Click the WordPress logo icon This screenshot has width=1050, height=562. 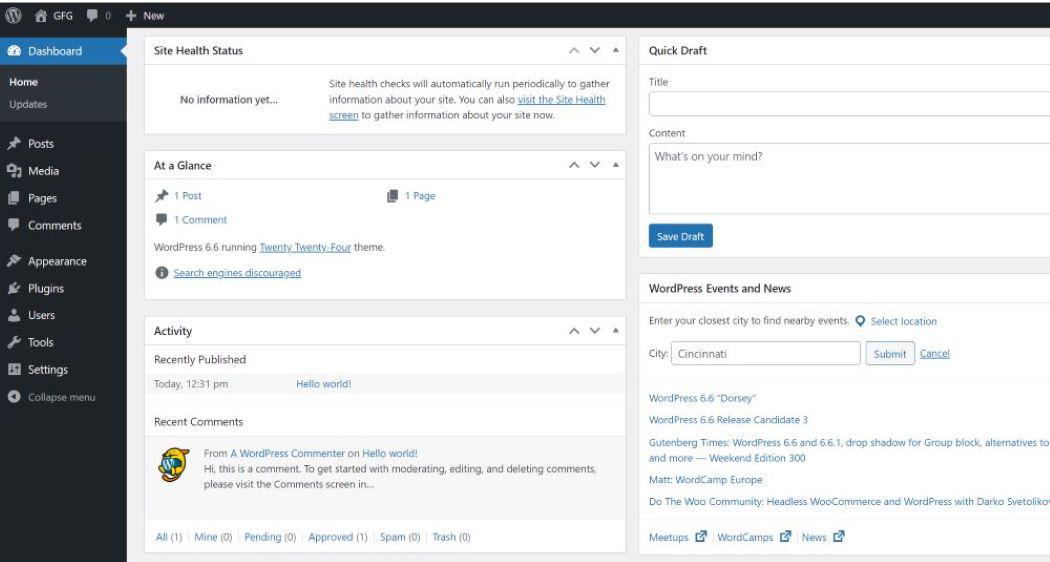[13, 16]
